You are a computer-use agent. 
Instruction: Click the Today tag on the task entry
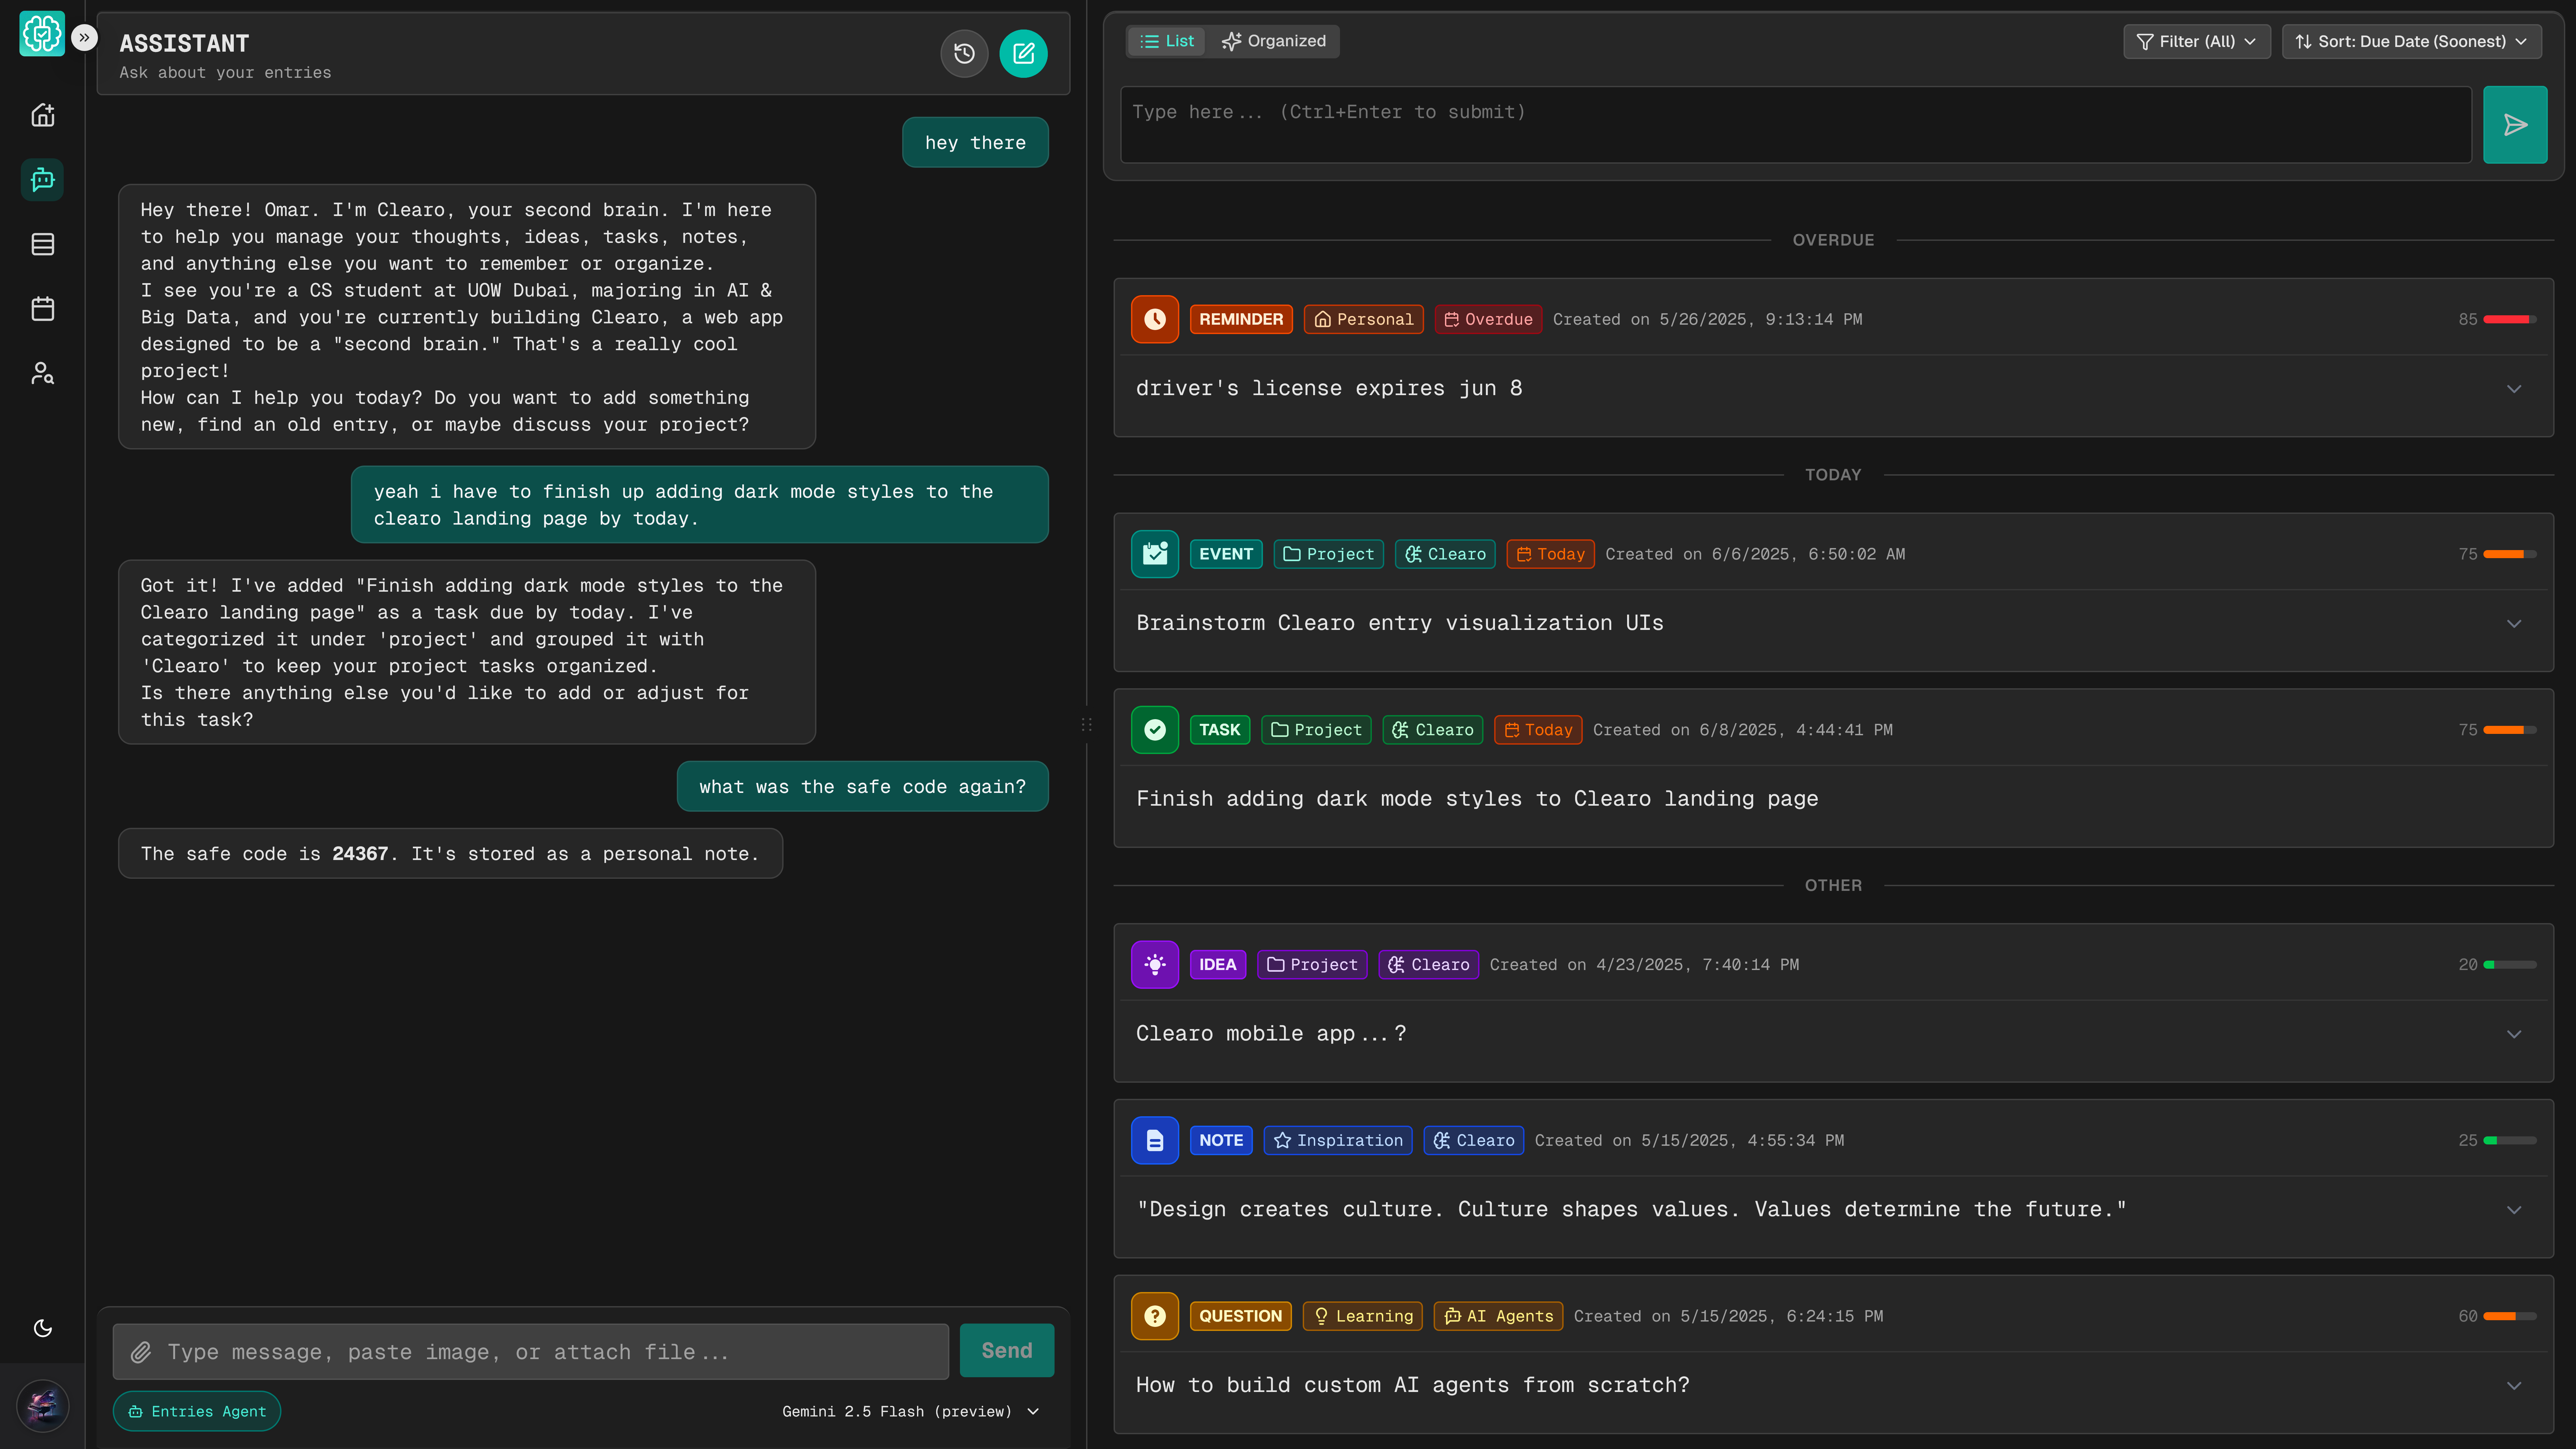(x=1538, y=730)
